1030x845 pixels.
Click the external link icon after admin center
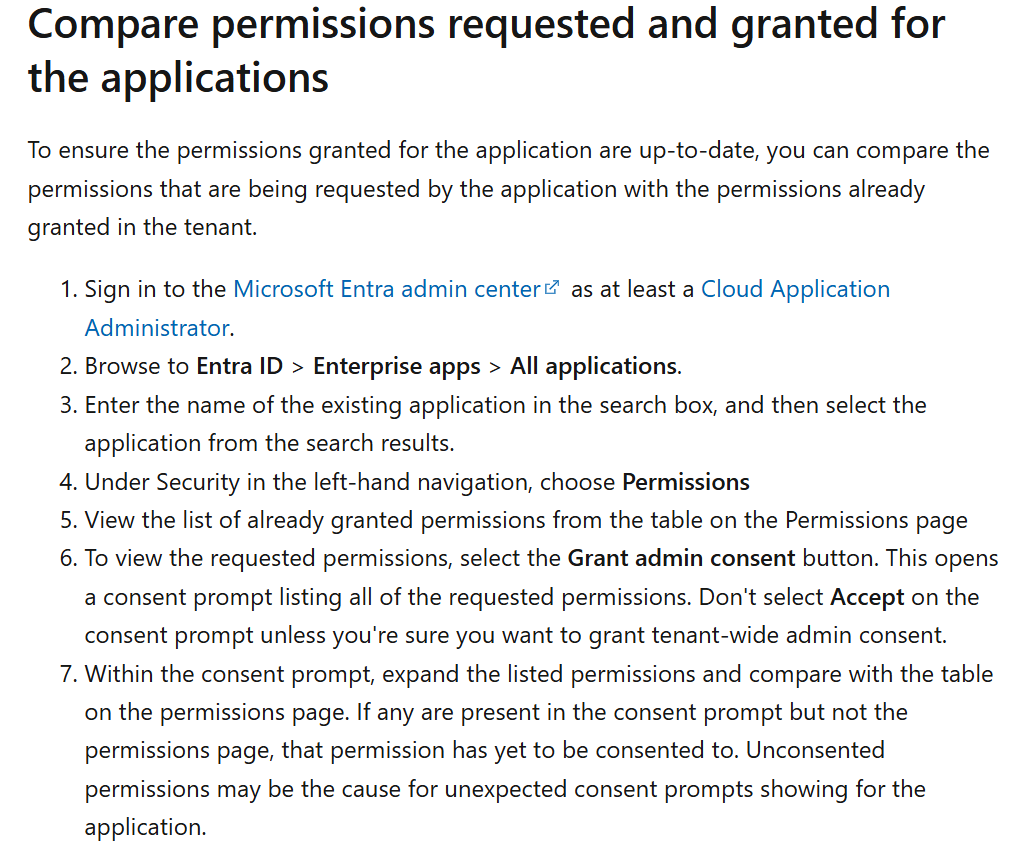552,287
